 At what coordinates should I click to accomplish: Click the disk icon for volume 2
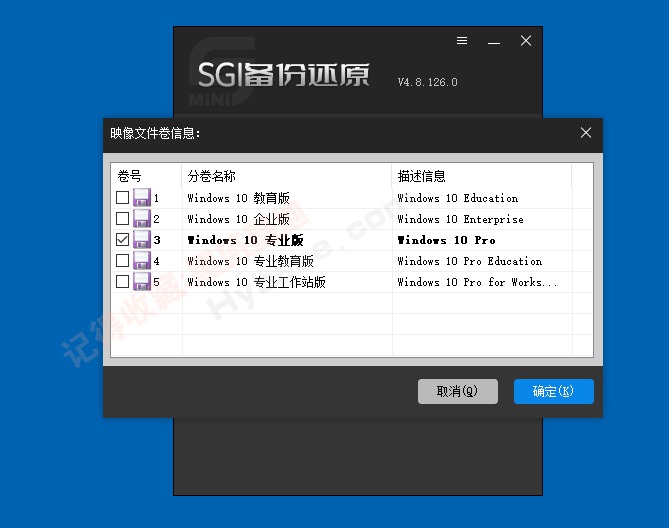[x=142, y=218]
